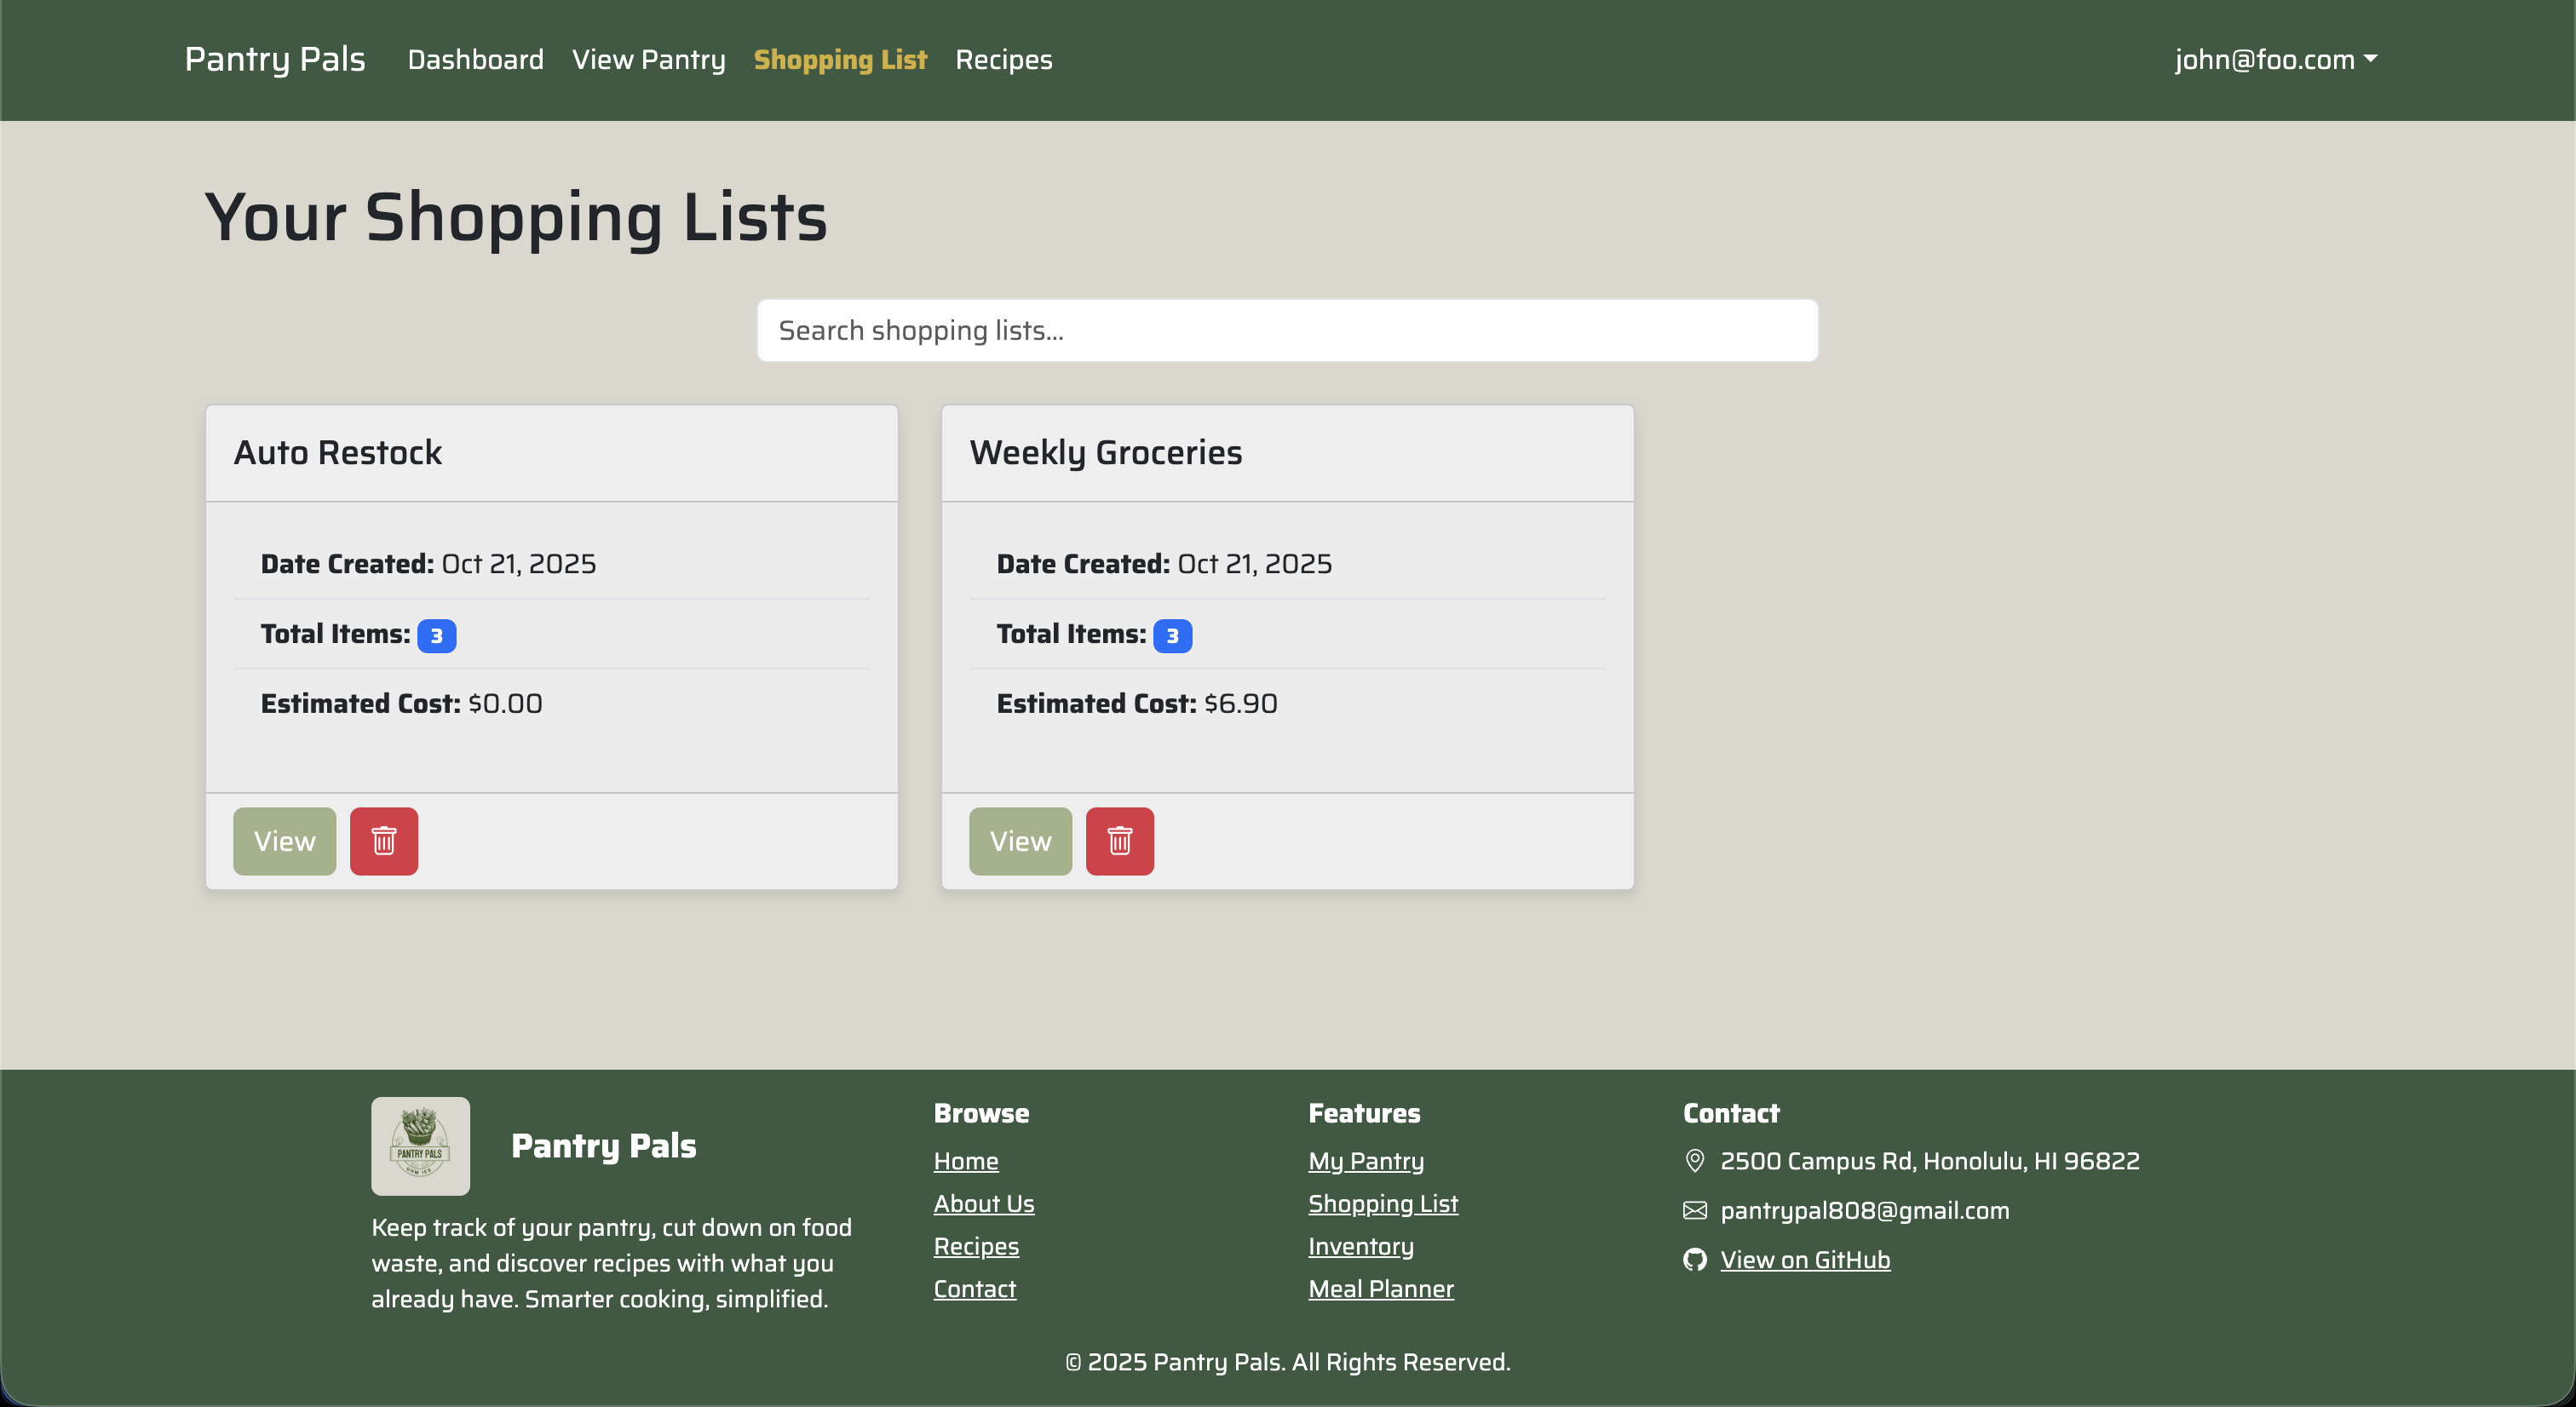The height and width of the screenshot is (1407, 2576).
Task: Click the shopping lists search field
Action: [1287, 330]
